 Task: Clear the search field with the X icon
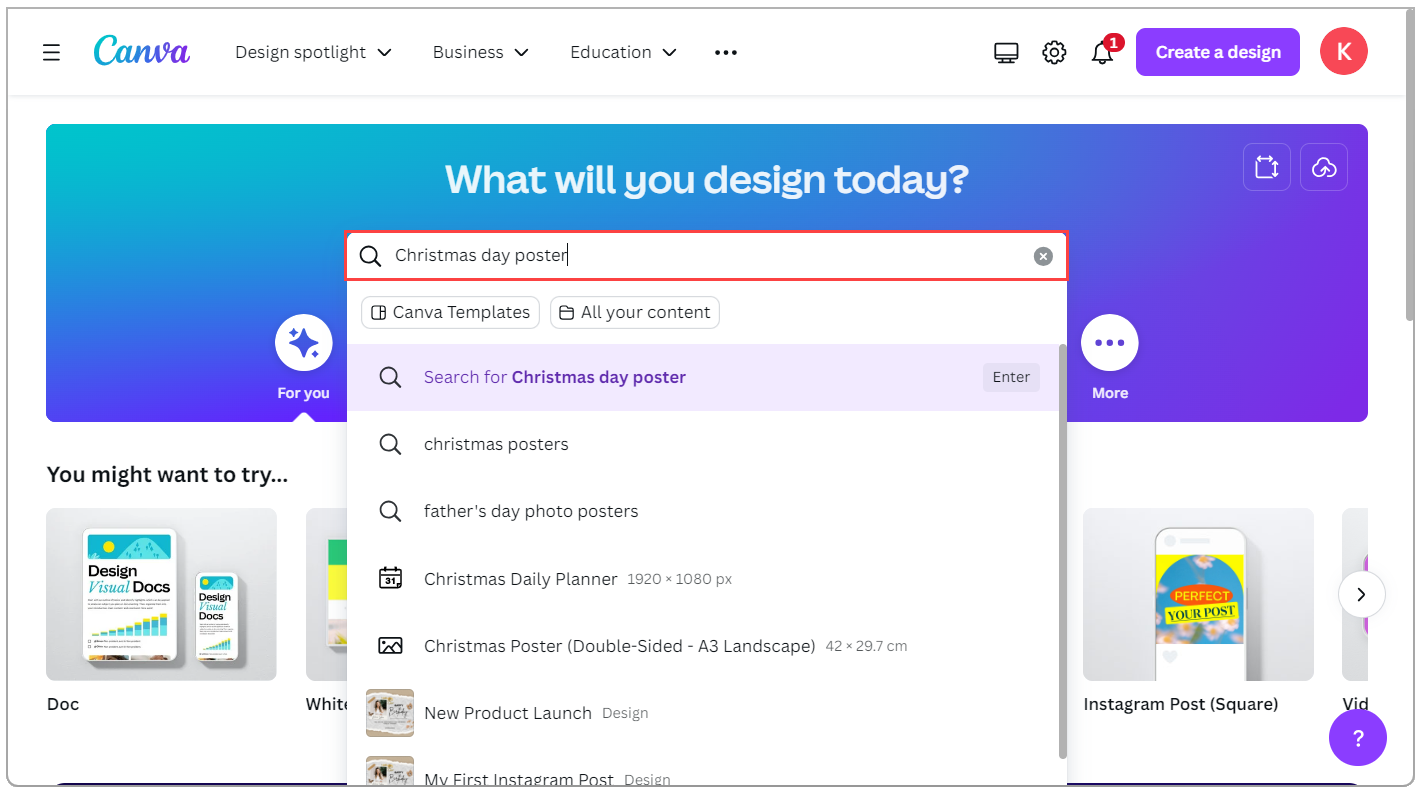pyautogui.click(x=1043, y=256)
